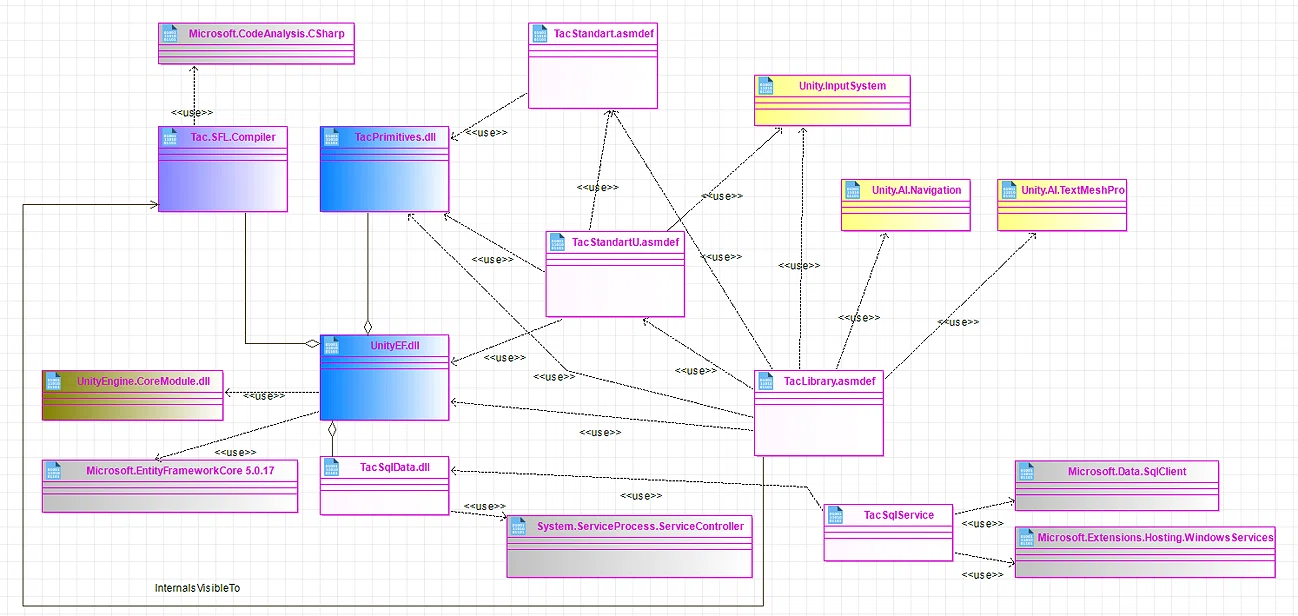The height and width of the screenshot is (616, 1298).
Task: Click the Microsoft.EntityFrameworkCore box icon
Action: pyautogui.click(x=54, y=470)
